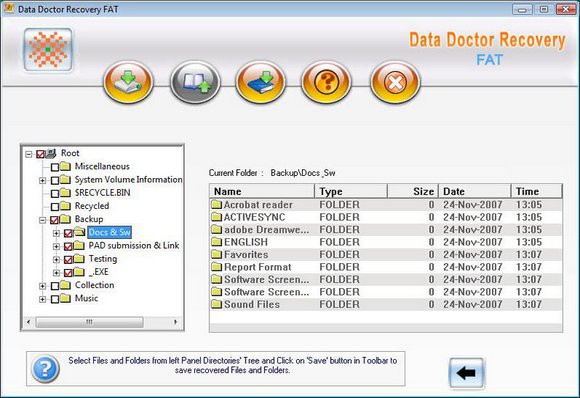
Task: Go back using the black arrow button
Action: click(x=466, y=373)
